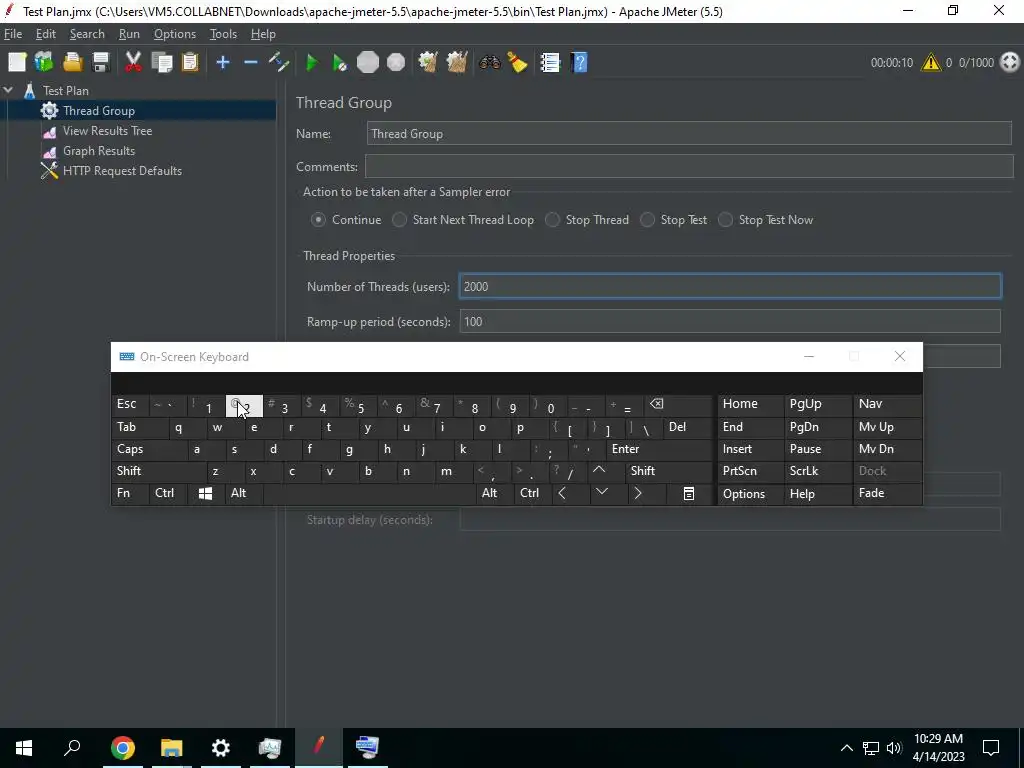Open the Search menu
This screenshot has width=1024, height=768.
pos(87,34)
